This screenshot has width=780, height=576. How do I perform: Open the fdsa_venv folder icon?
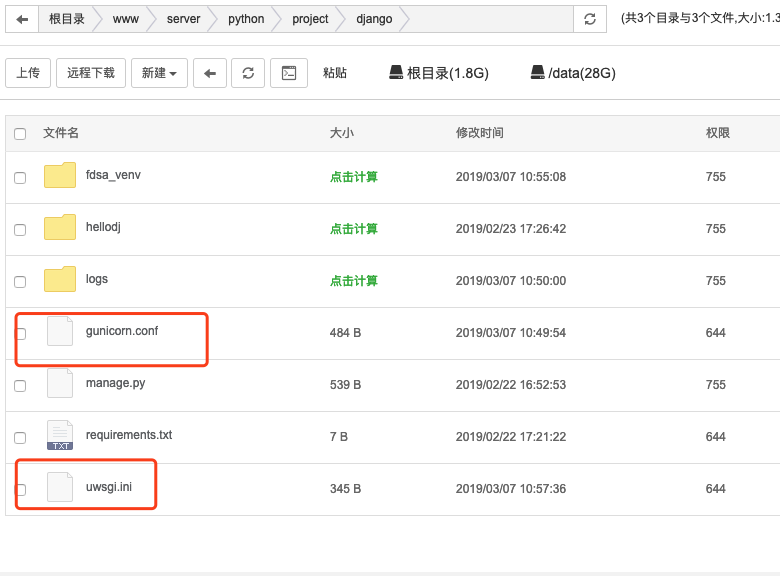pos(60,176)
